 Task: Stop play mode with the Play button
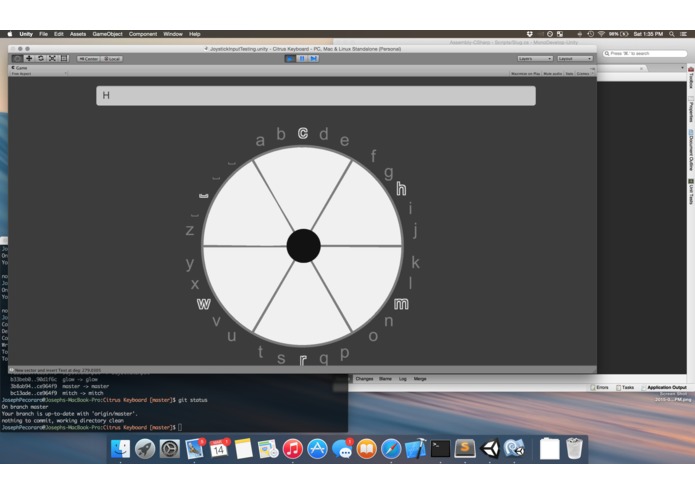(290, 58)
